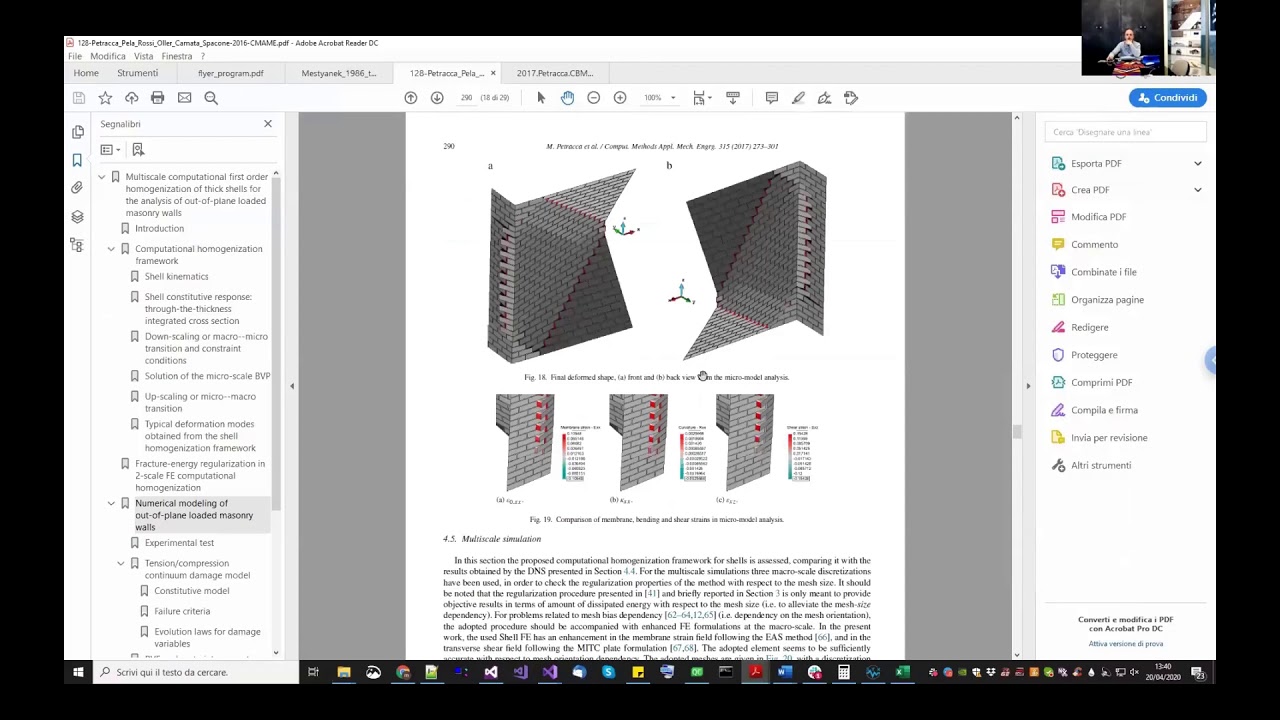The image size is (1280, 720).
Task: Zoom in with the plus icon
Action: click(x=620, y=98)
